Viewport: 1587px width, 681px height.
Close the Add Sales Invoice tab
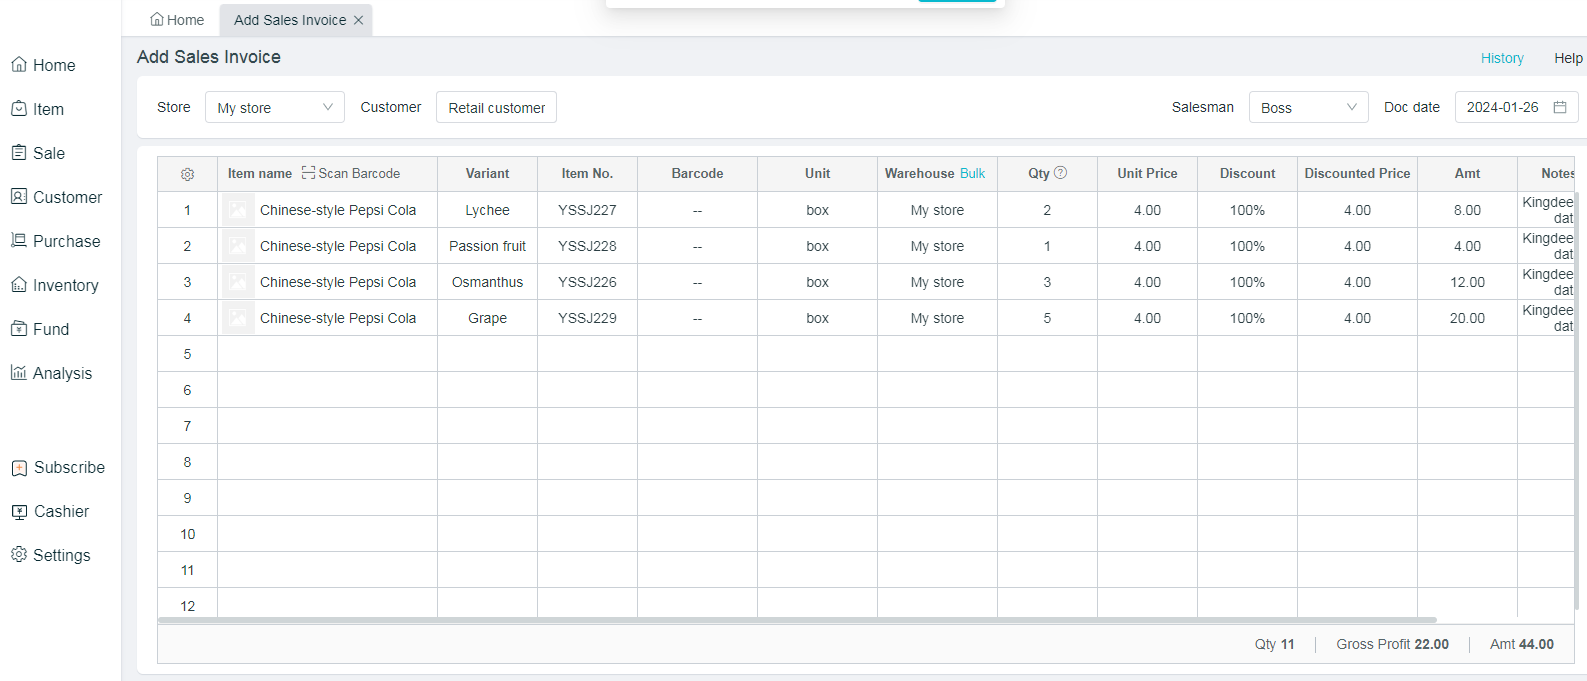358,20
